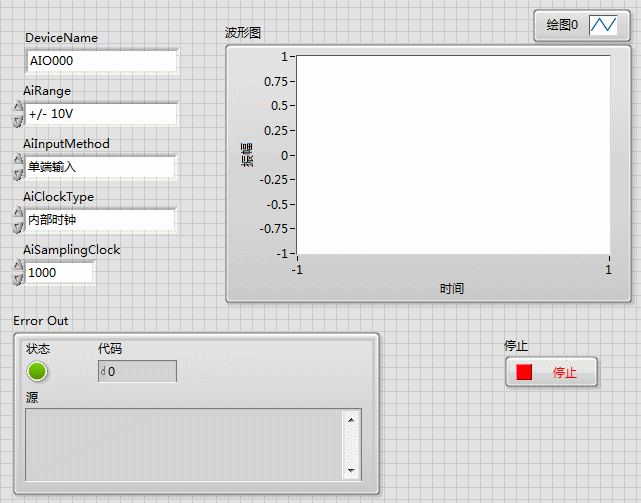Viewport: 641px width, 503px height.
Task: Click the 波形图 waveform plot area
Action: click(452, 154)
